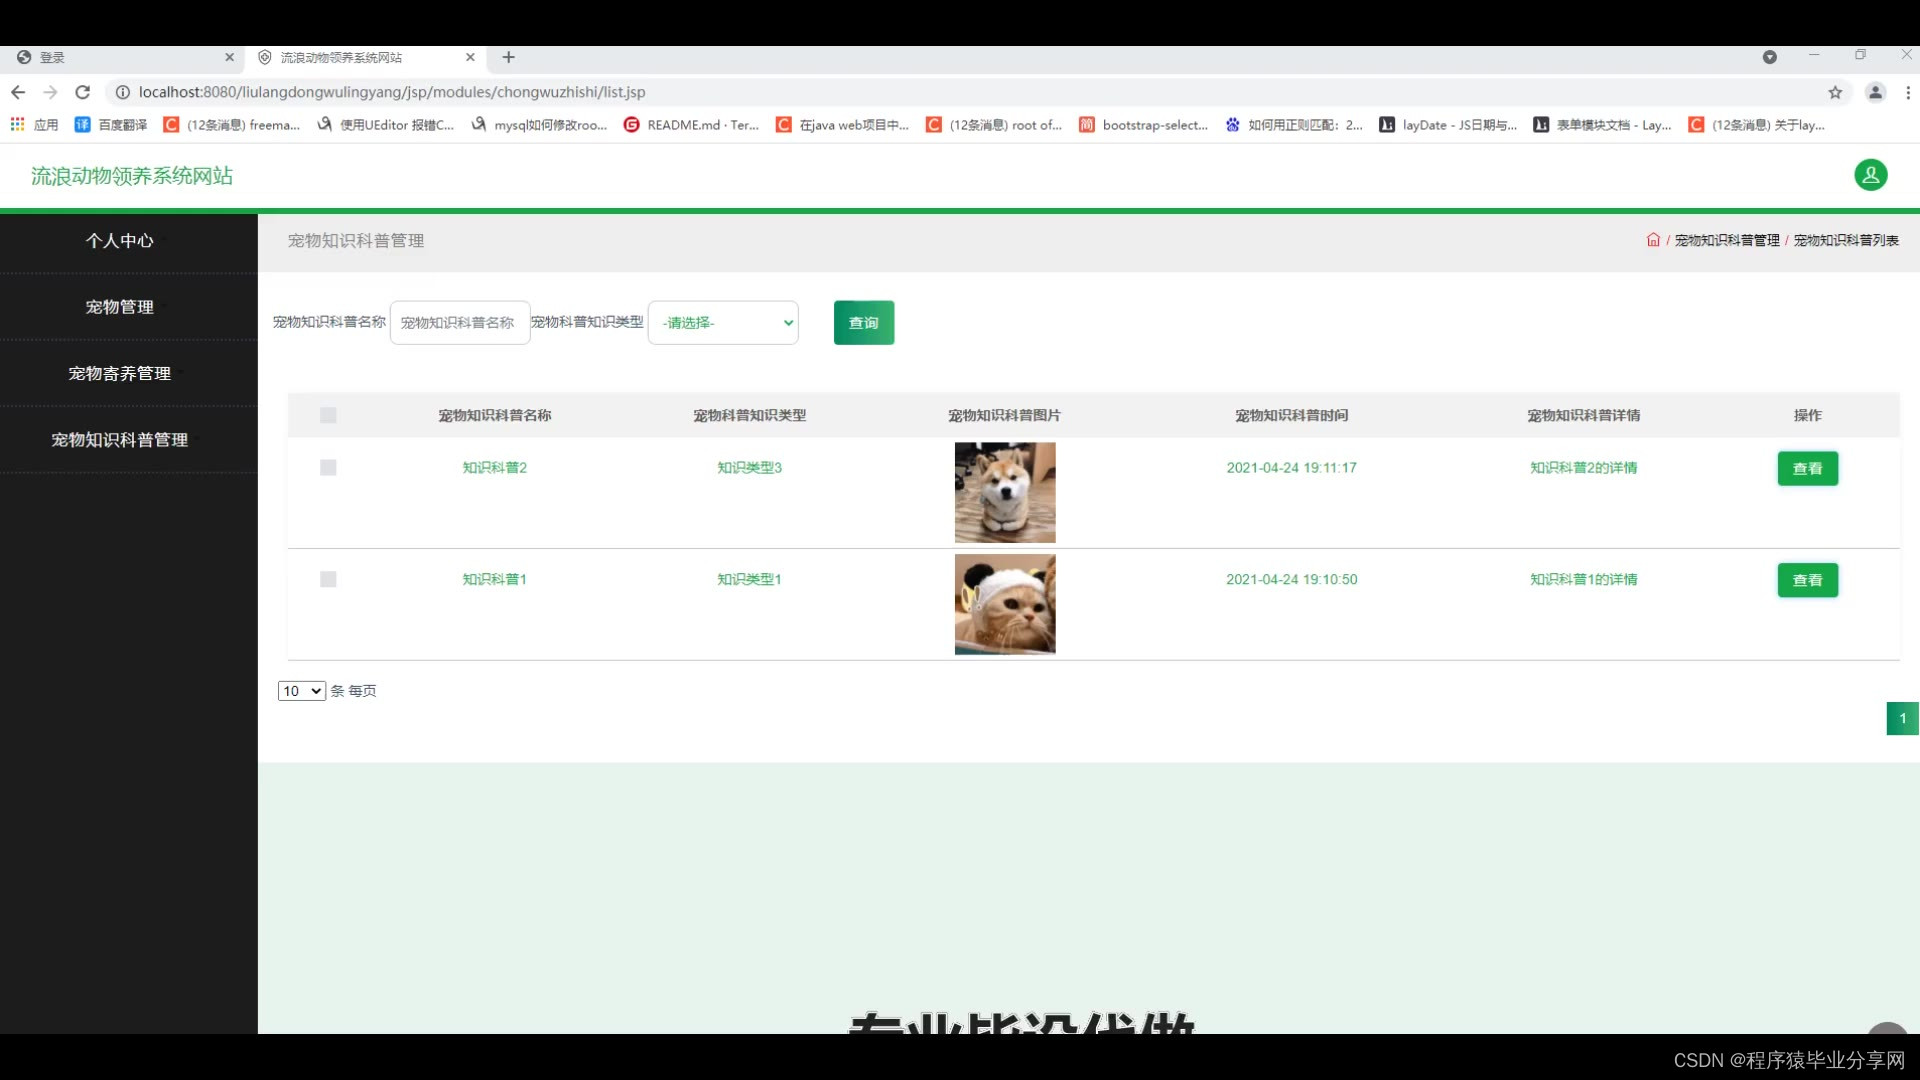Image resolution: width=1920 pixels, height=1080 pixels.
Task: Click the green user avatar icon
Action: pos(1870,175)
